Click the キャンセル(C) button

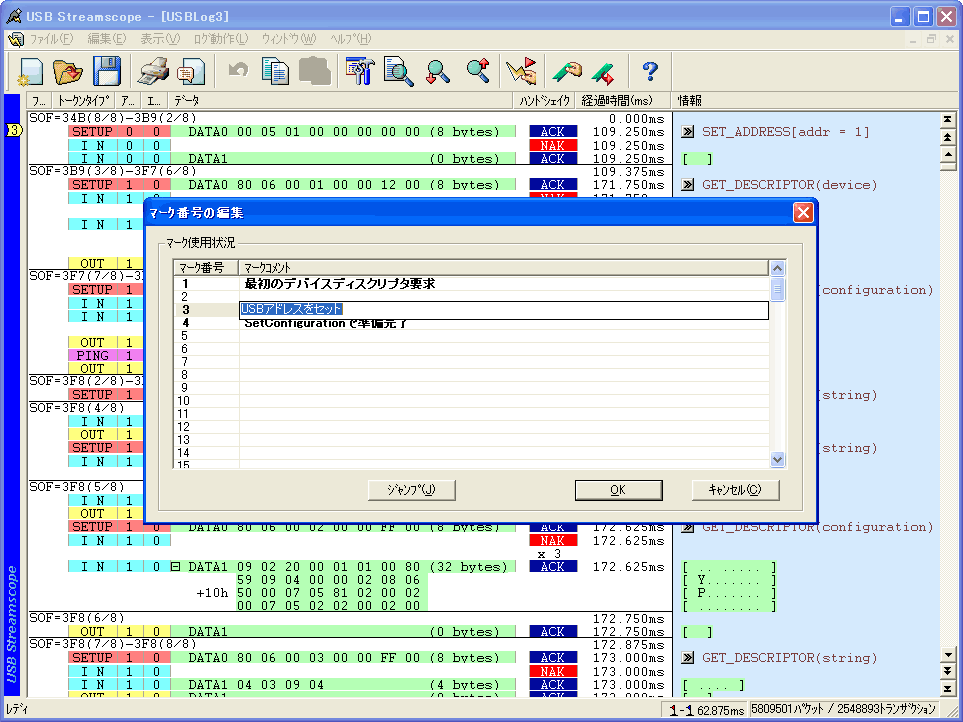[x=735, y=490]
